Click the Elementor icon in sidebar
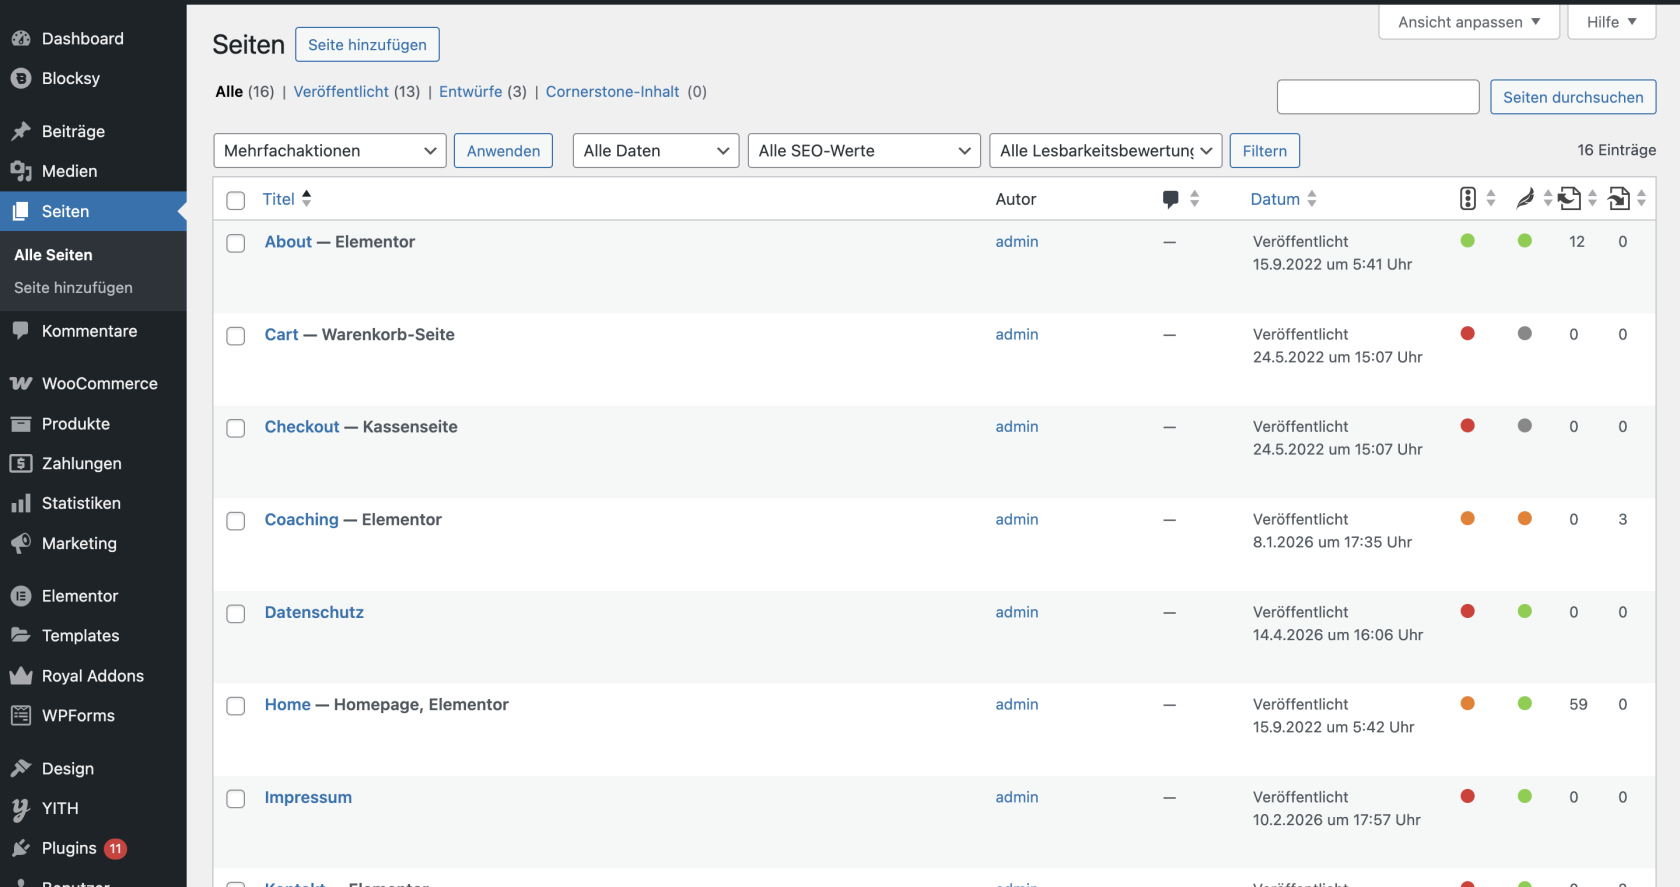Image resolution: width=1680 pixels, height=887 pixels. (x=21, y=596)
